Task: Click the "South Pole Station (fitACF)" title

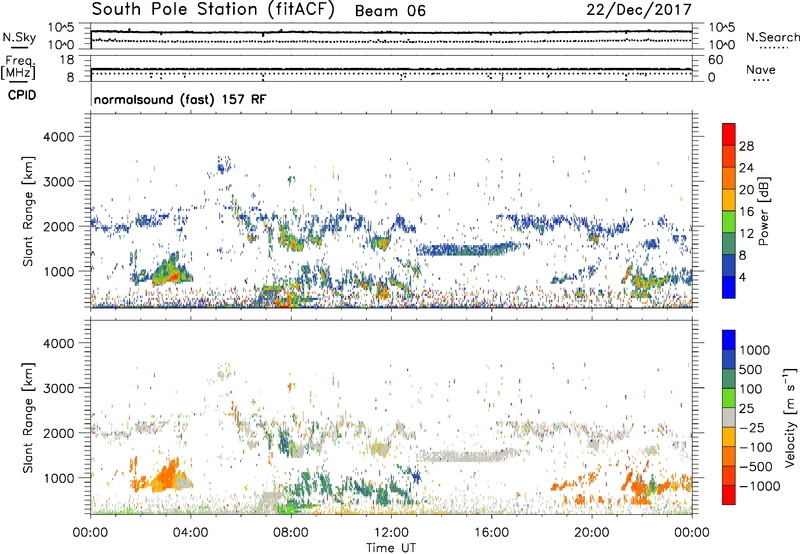Action: (213, 10)
